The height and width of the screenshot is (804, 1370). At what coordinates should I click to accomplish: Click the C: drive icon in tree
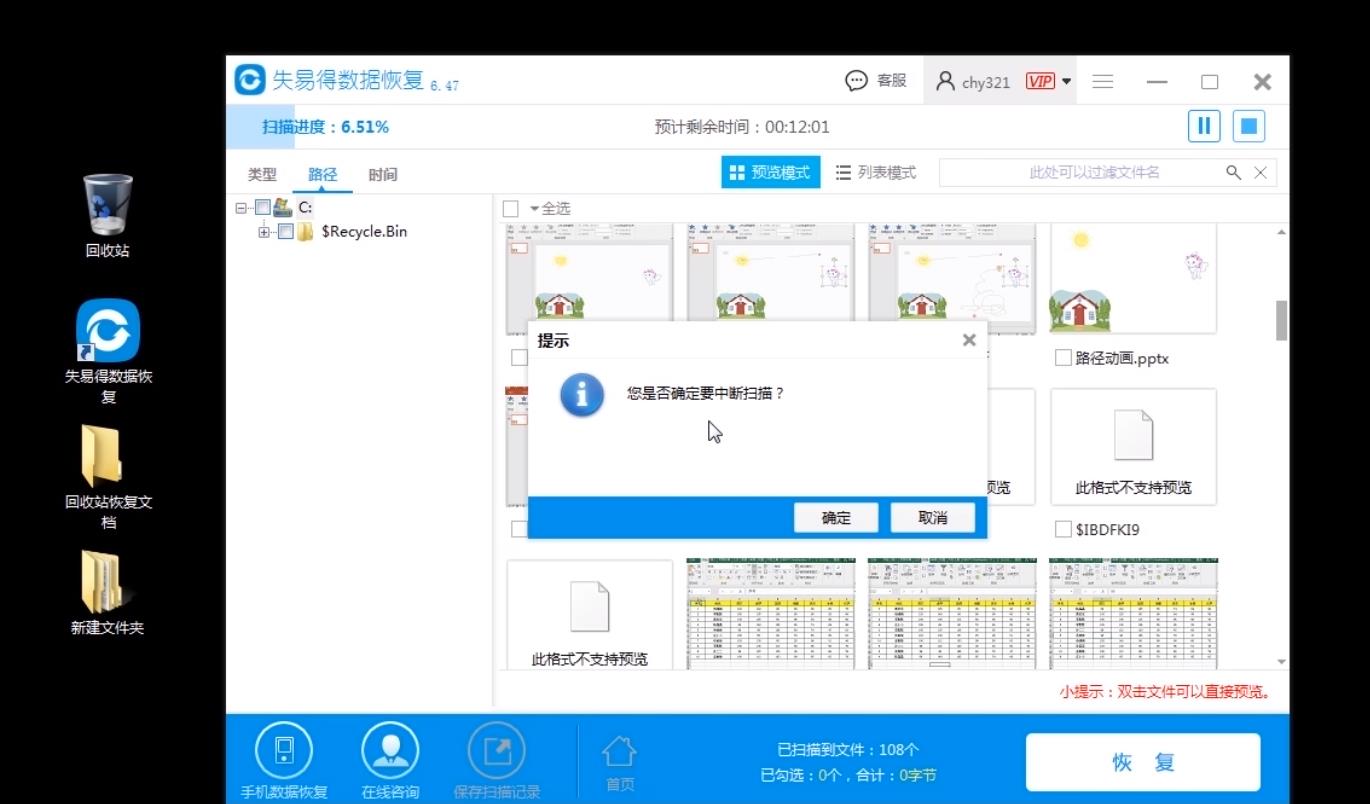282,208
